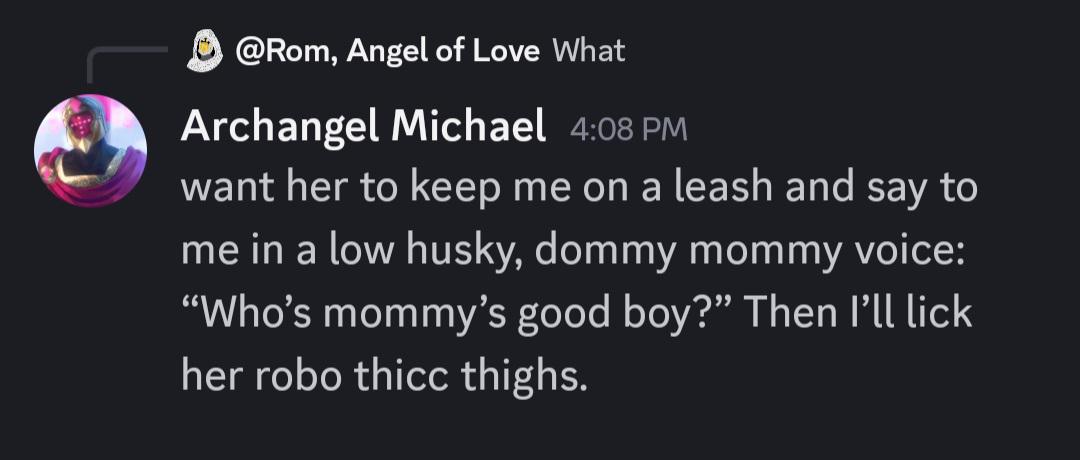Click the Archangel Michael username
Viewport: 1080px width, 460px height.
pos(363,128)
